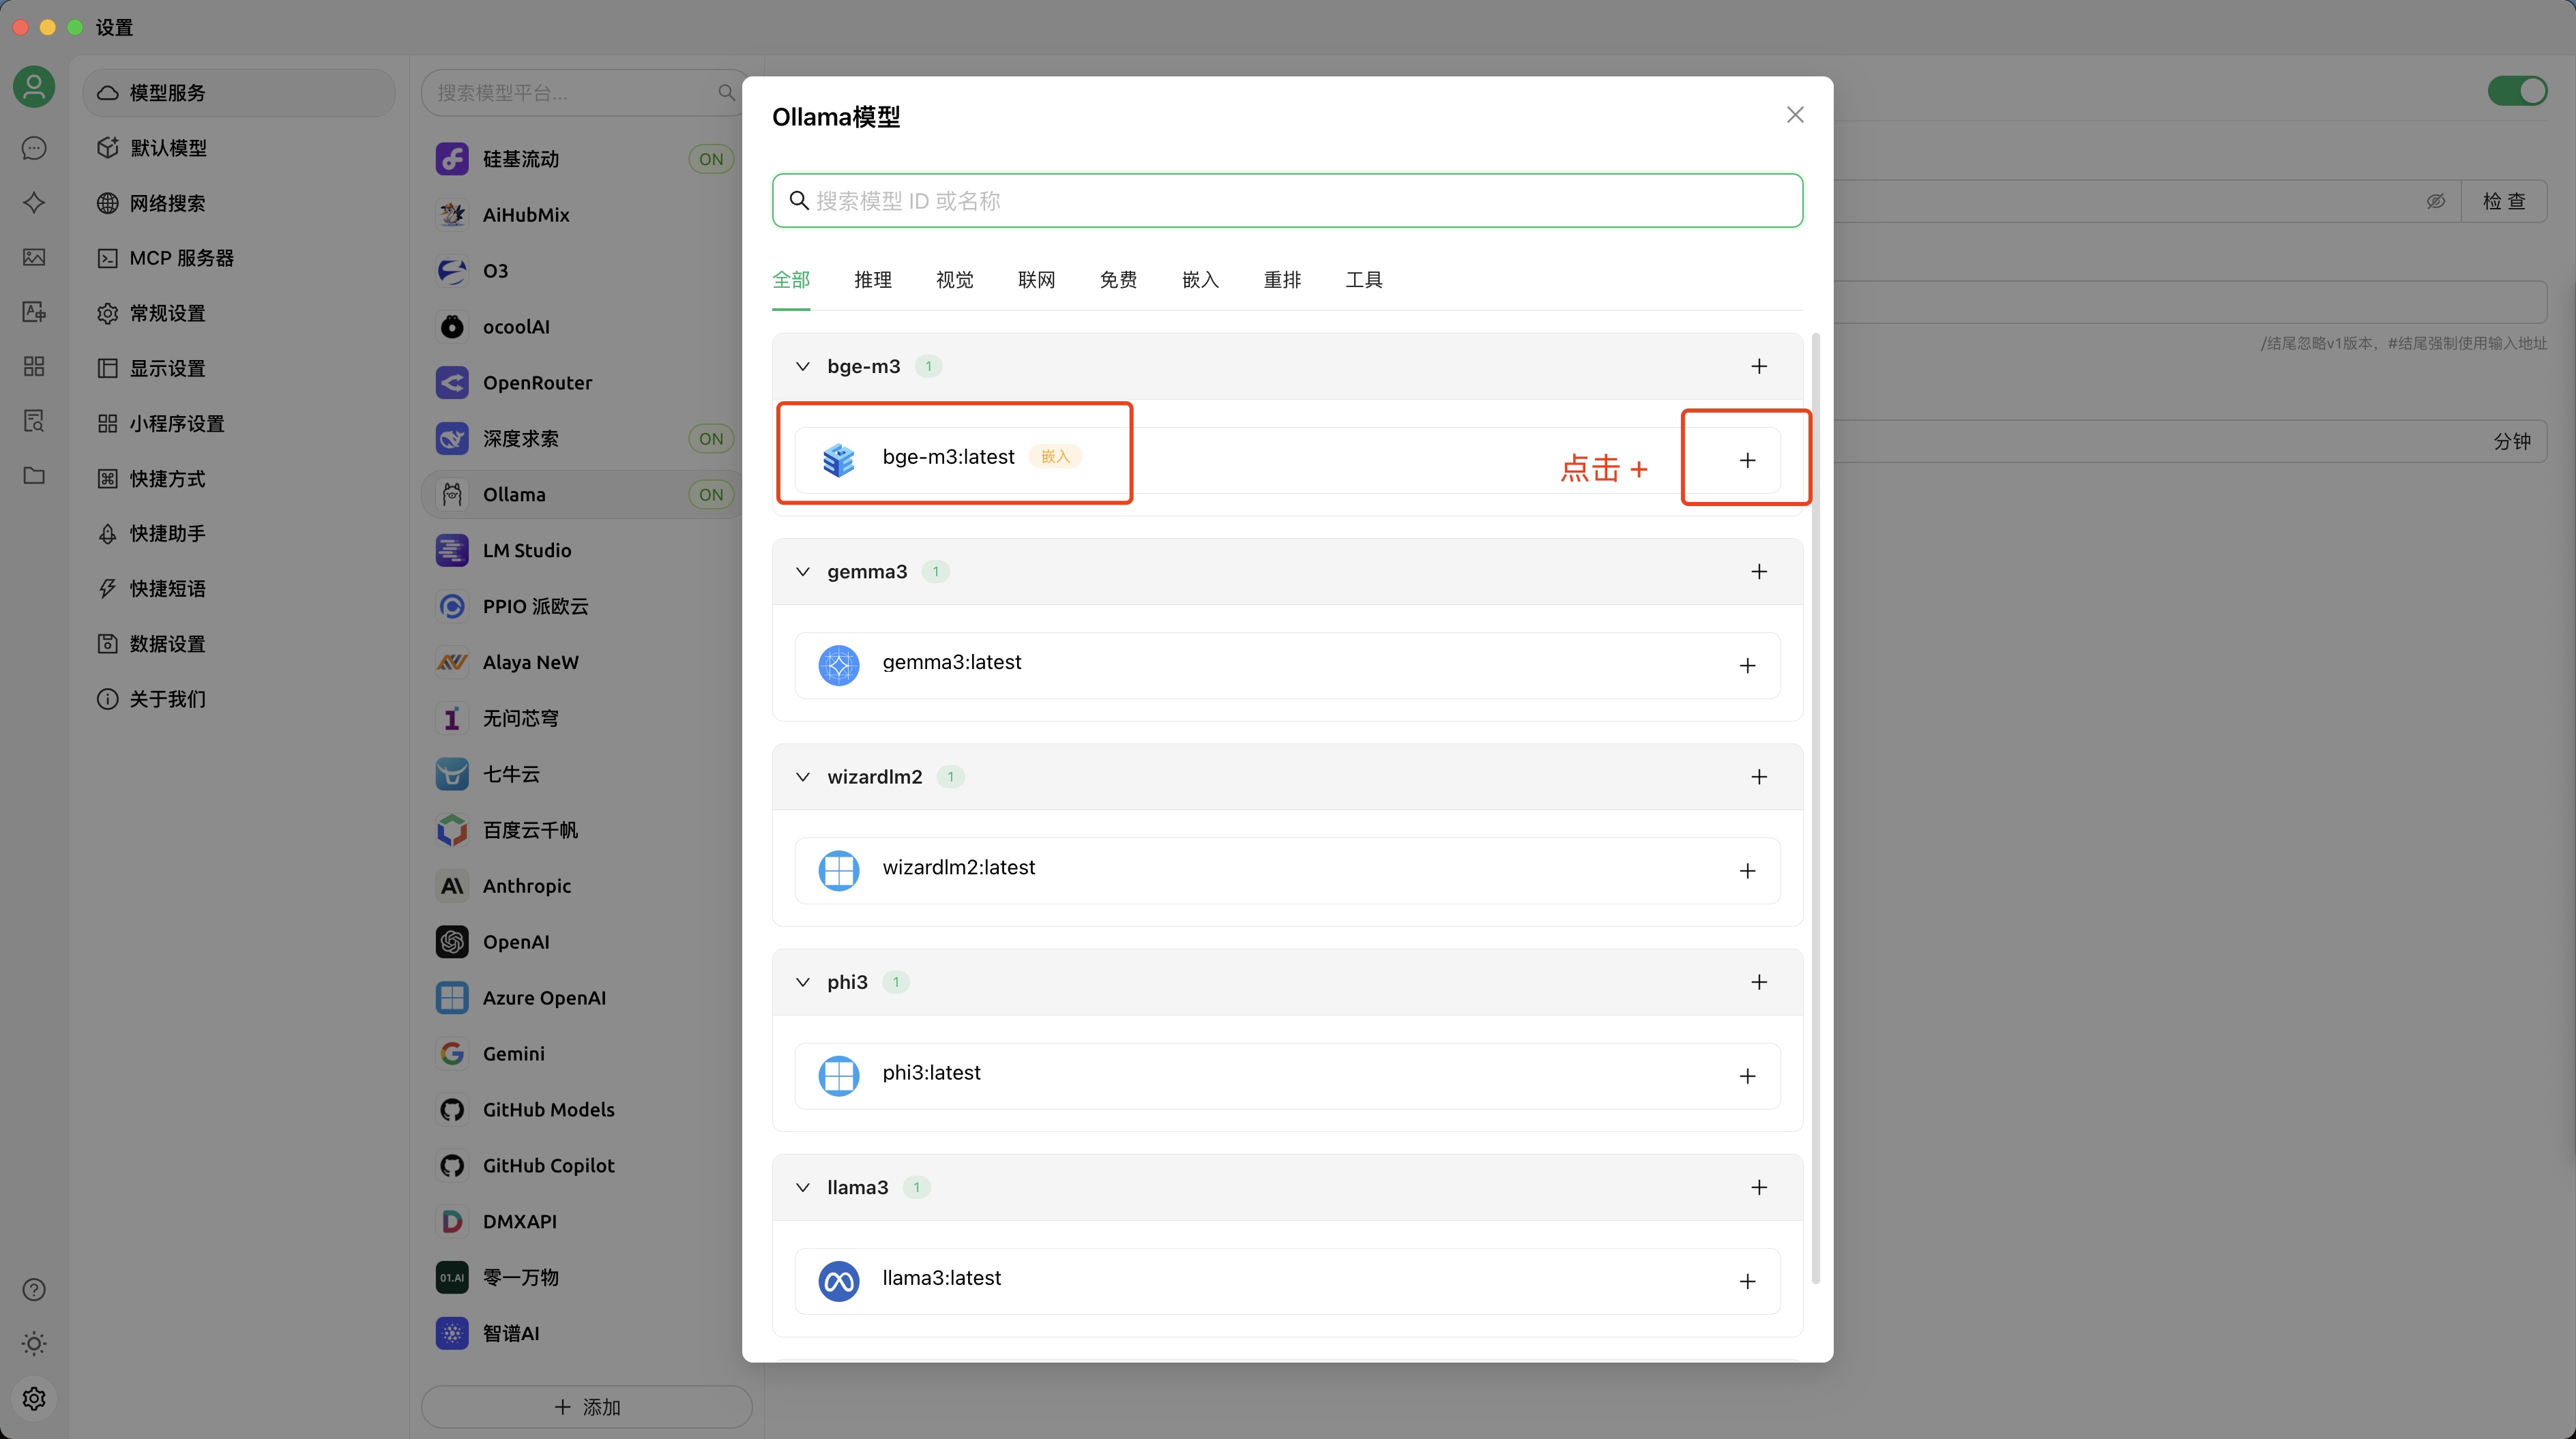Switch to the 重排 tab

click(x=1282, y=280)
